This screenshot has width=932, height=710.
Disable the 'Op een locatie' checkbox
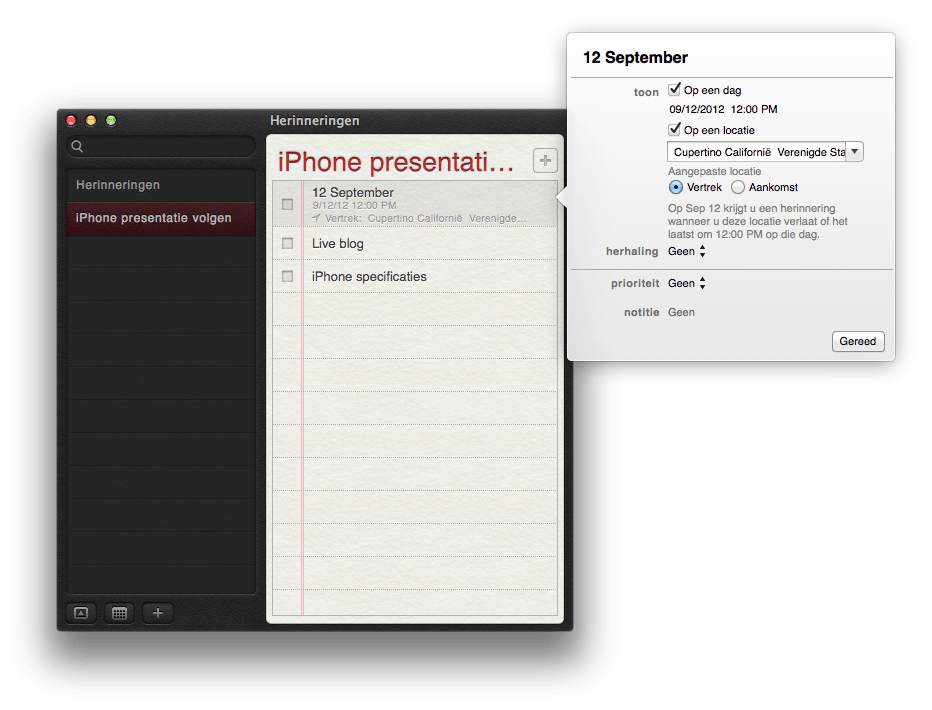(x=675, y=130)
